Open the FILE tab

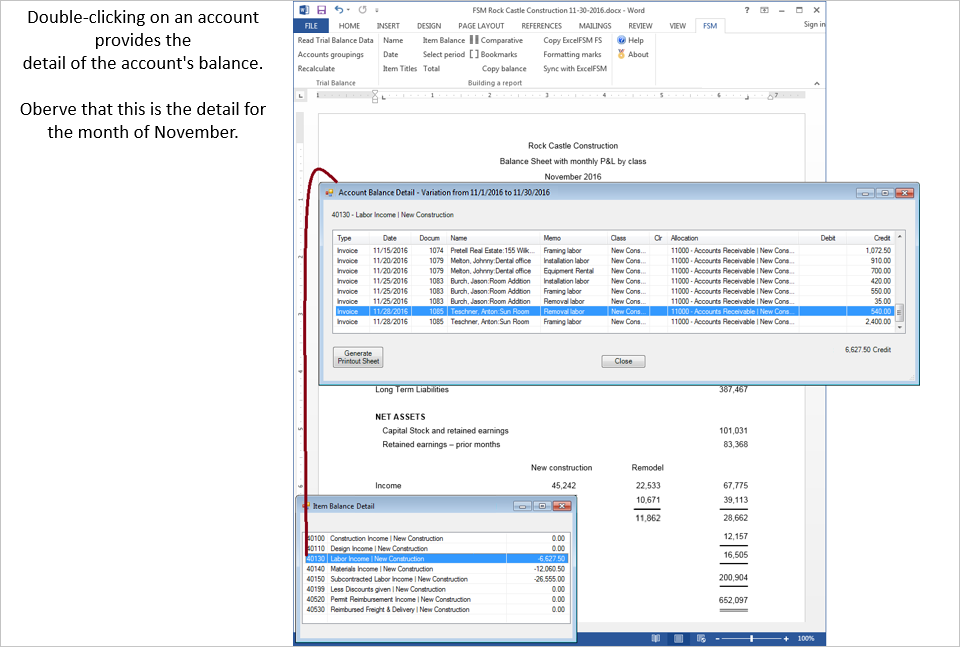(311, 26)
